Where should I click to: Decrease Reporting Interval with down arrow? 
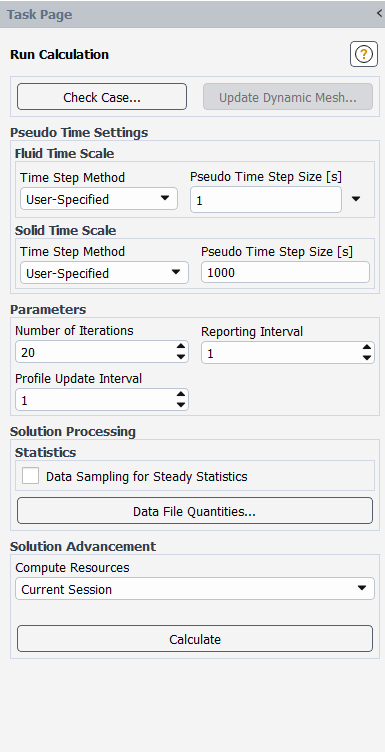(x=367, y=358)
